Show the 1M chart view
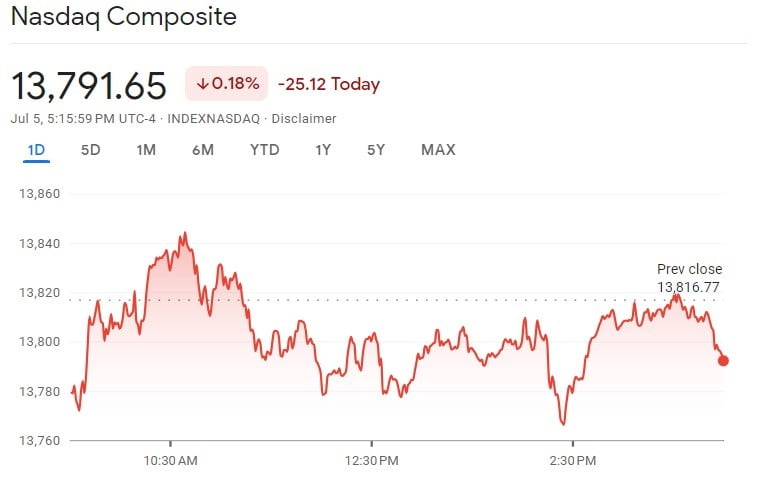This screenshot has width=758, height=491. pyautogui.click(x=146, y=150)
